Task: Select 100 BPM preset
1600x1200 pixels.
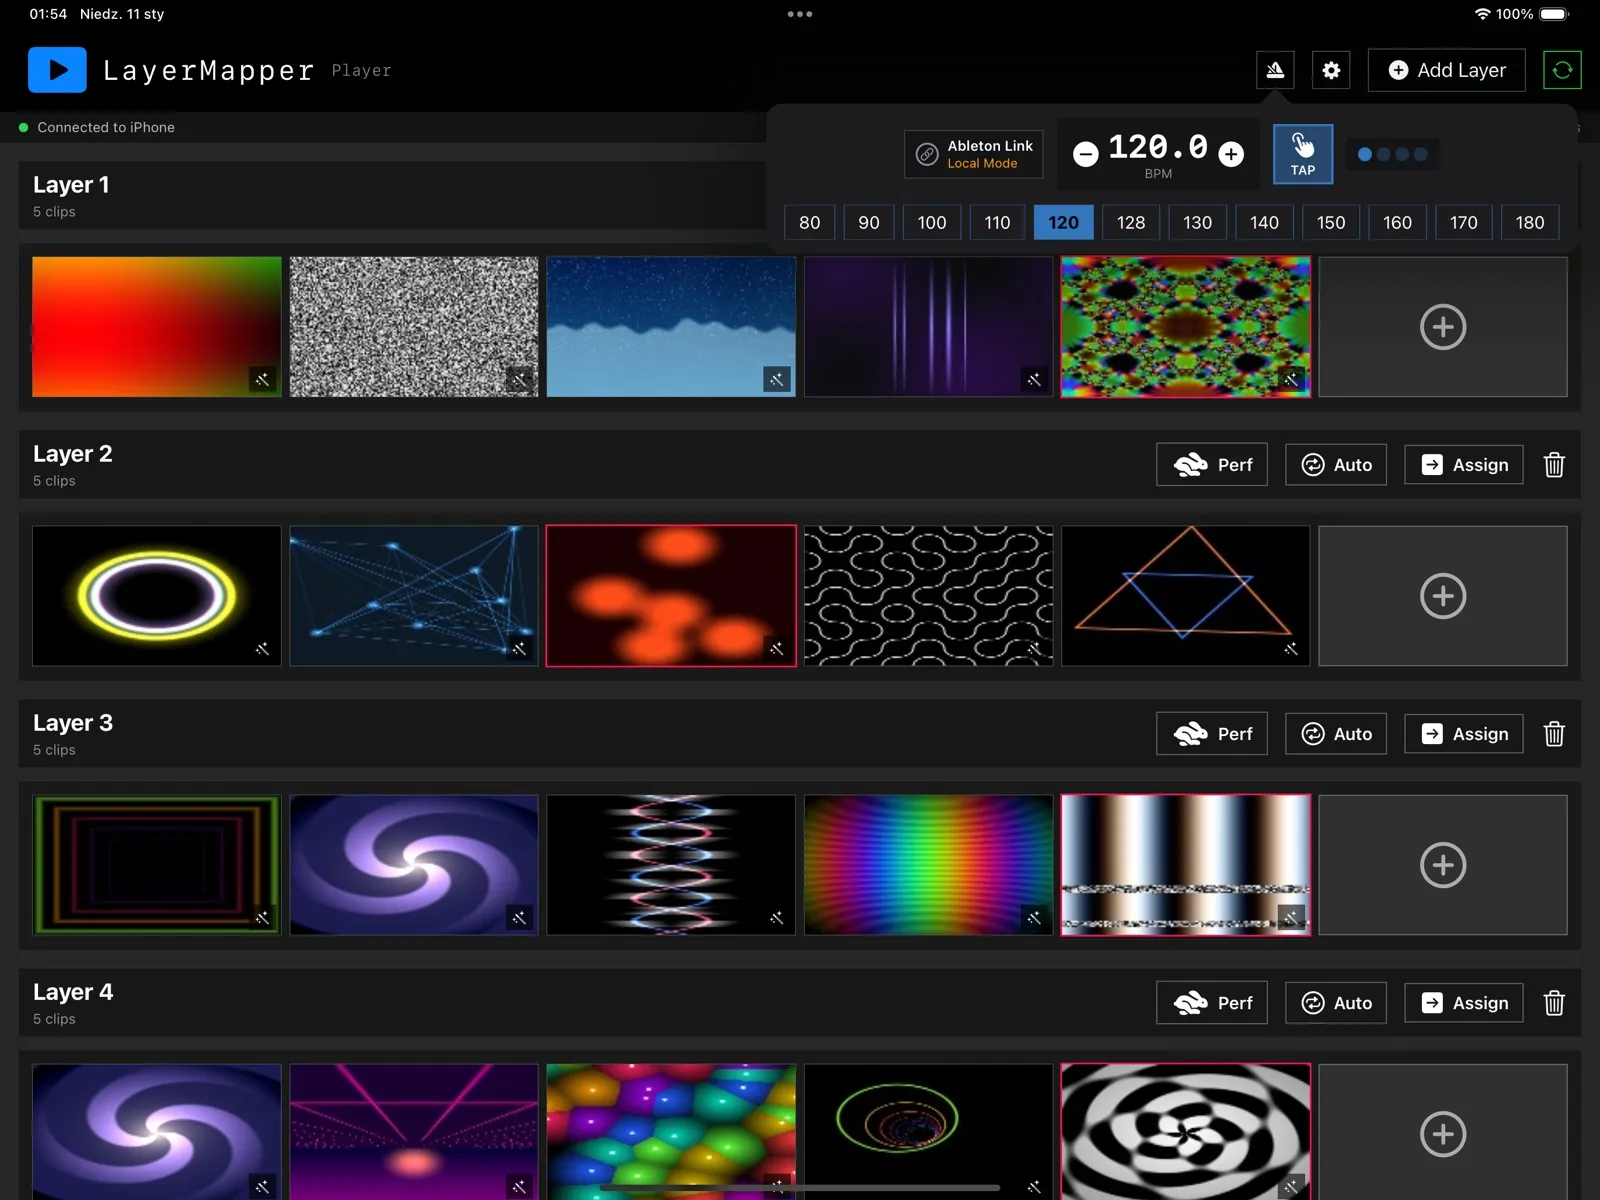Action: 932,222
